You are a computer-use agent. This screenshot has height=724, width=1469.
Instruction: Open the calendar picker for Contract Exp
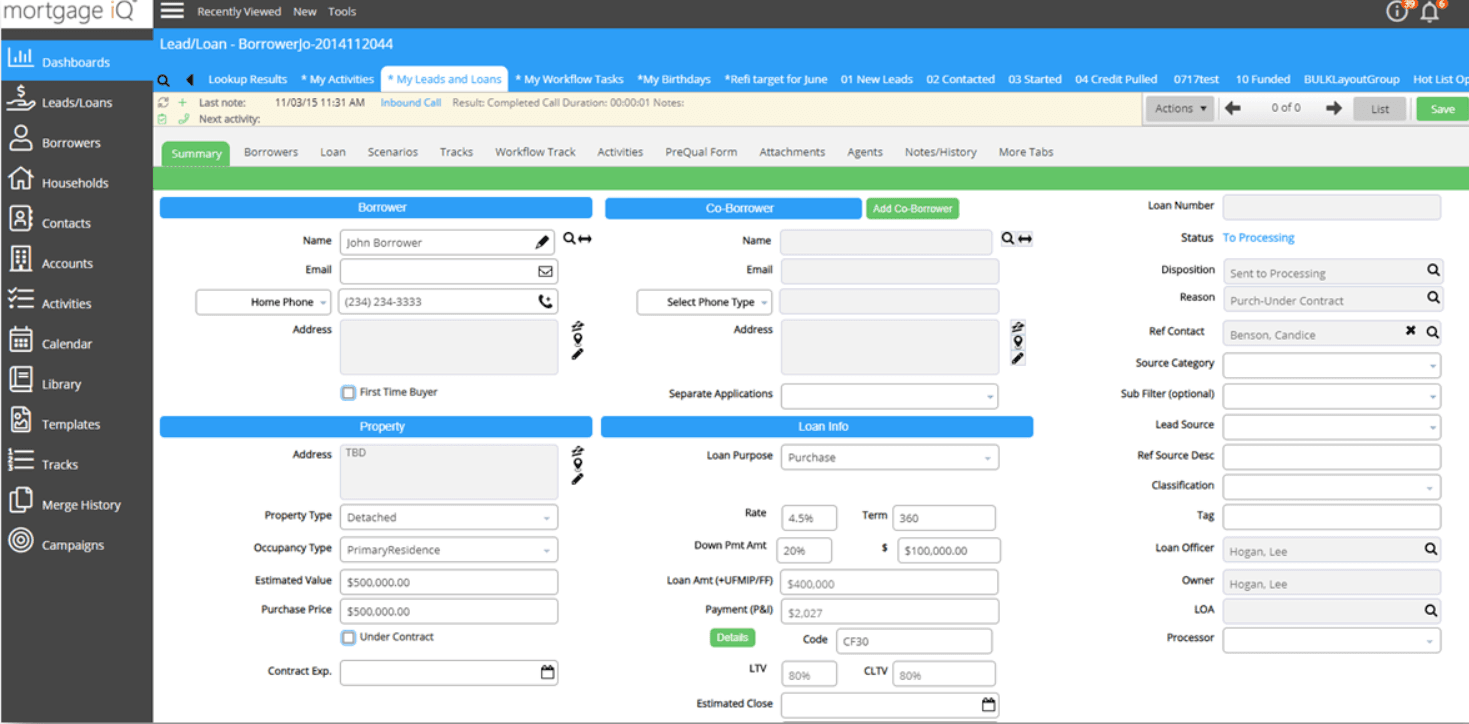pos(546,672)
